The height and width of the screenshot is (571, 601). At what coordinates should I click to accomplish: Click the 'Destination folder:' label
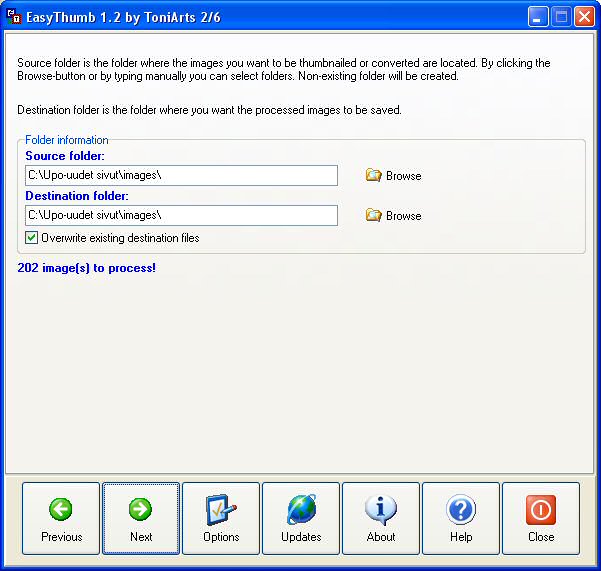(x=77, y=196)
